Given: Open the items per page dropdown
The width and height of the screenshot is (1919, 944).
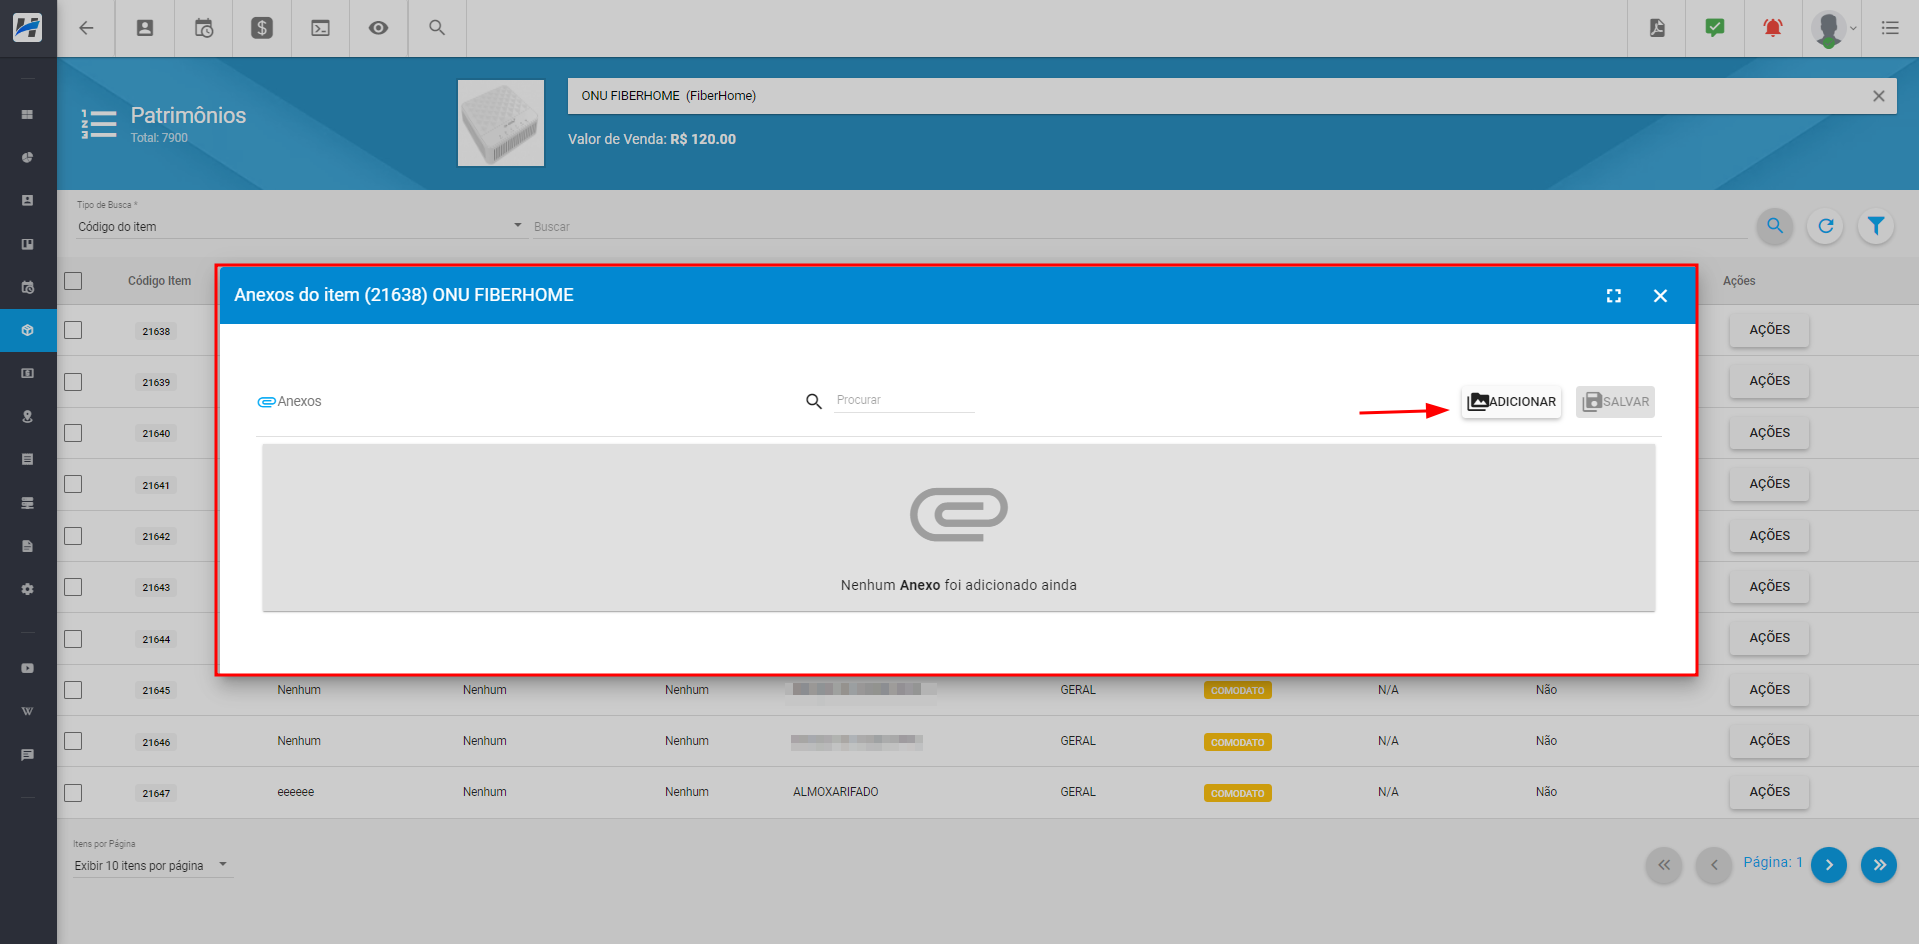Looking at the screenshot, I should click(152, 866).
